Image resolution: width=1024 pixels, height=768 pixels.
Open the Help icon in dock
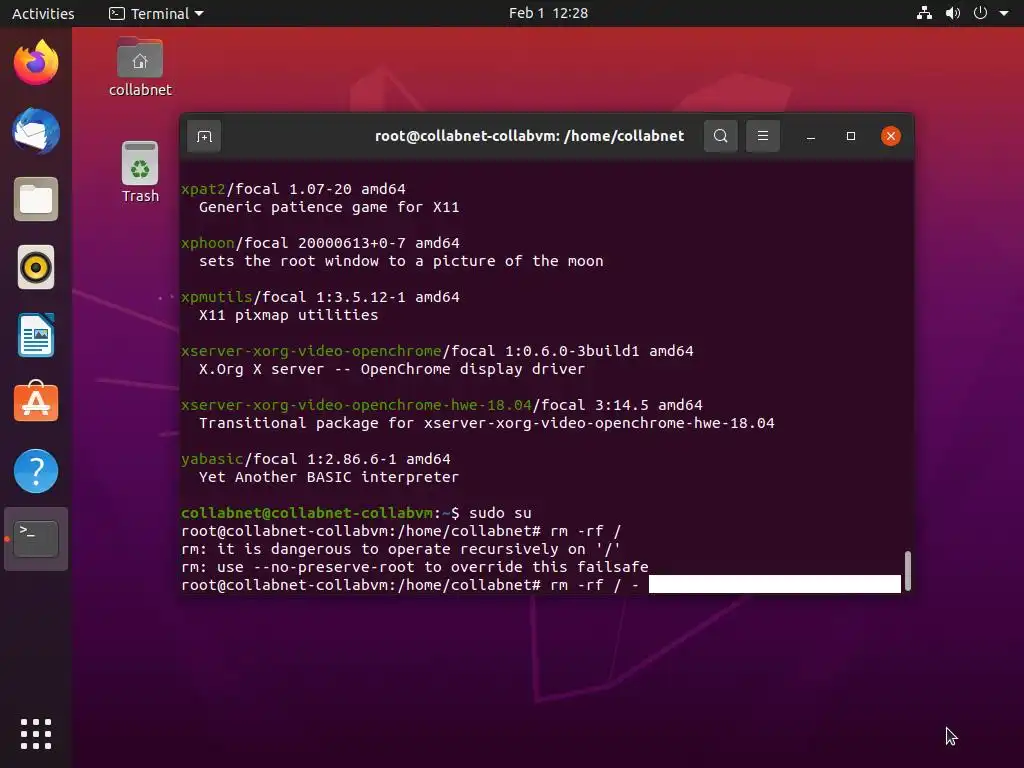36,471
